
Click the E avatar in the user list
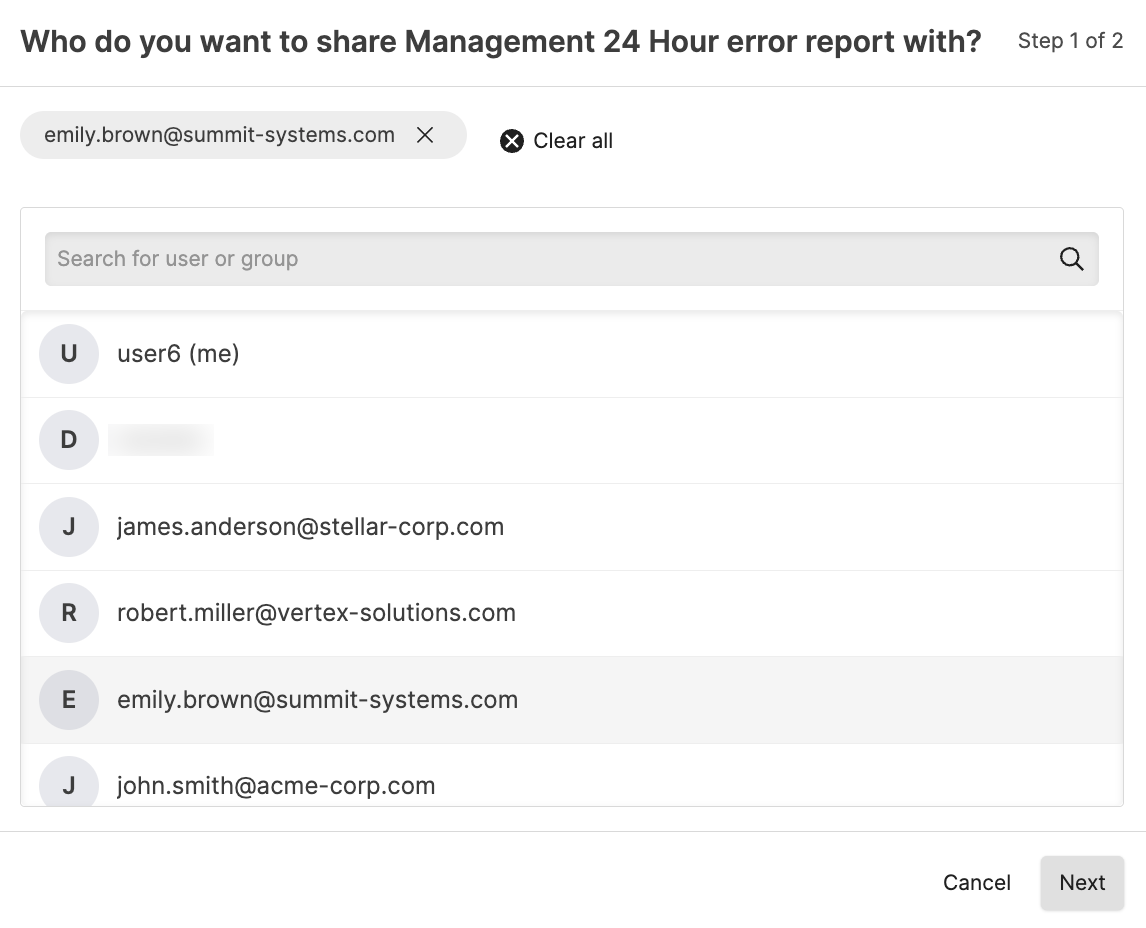(x=69, y=700)
